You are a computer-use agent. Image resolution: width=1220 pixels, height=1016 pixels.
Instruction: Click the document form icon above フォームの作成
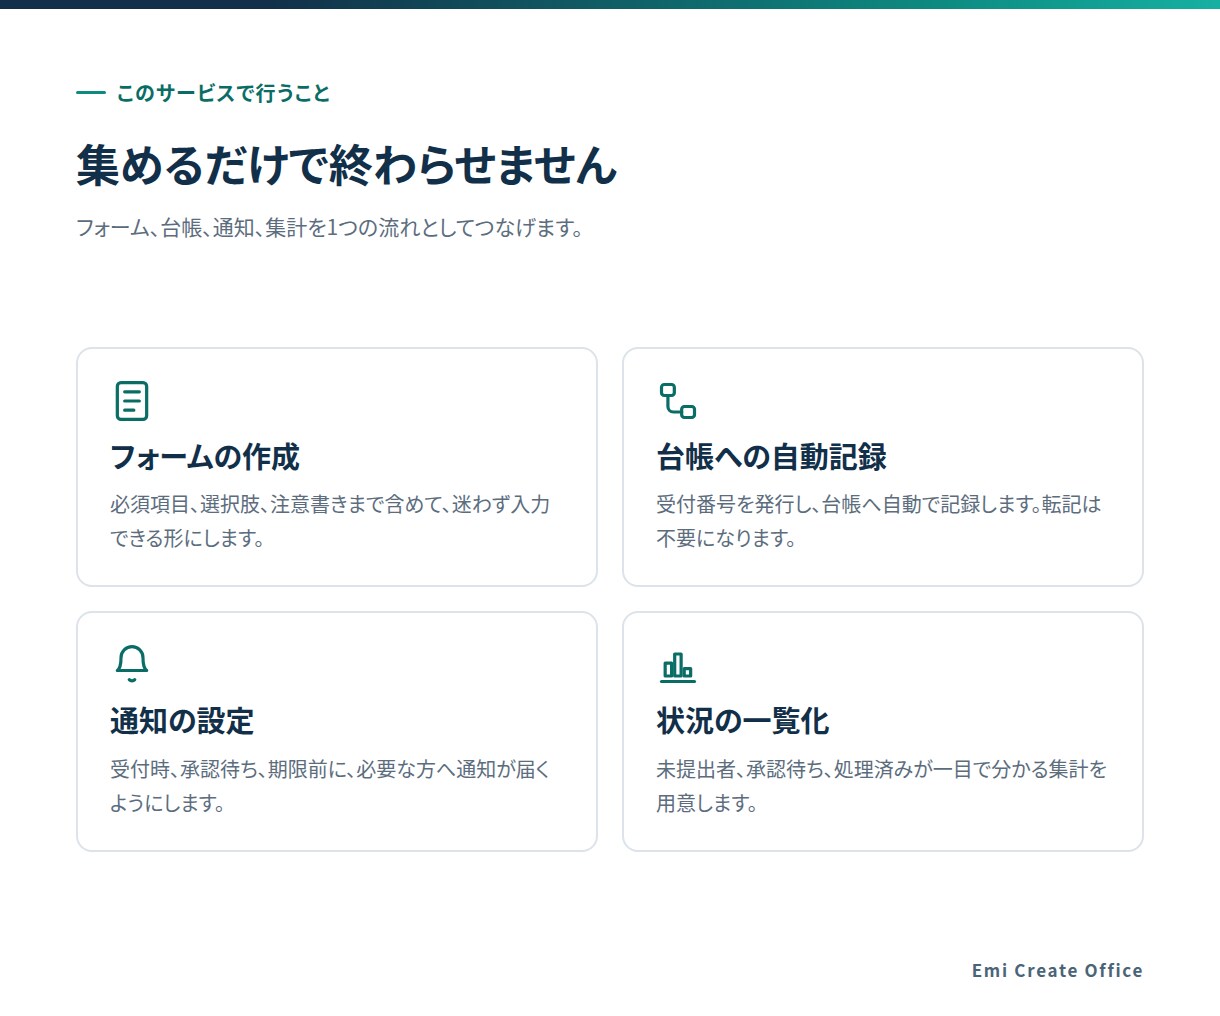click(x=131, y=401)
